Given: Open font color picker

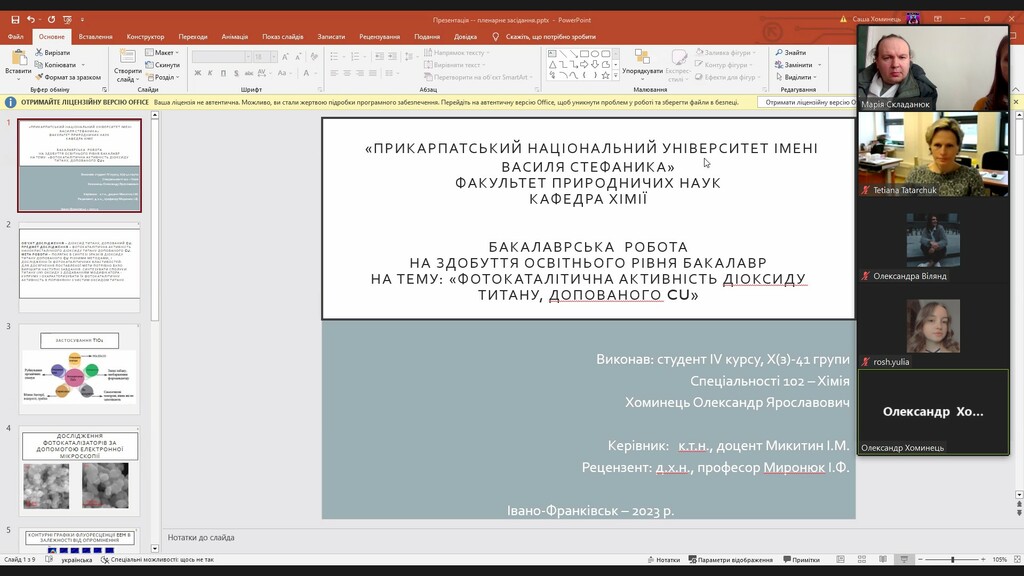Looking at the screenshot, I should 307,73.
